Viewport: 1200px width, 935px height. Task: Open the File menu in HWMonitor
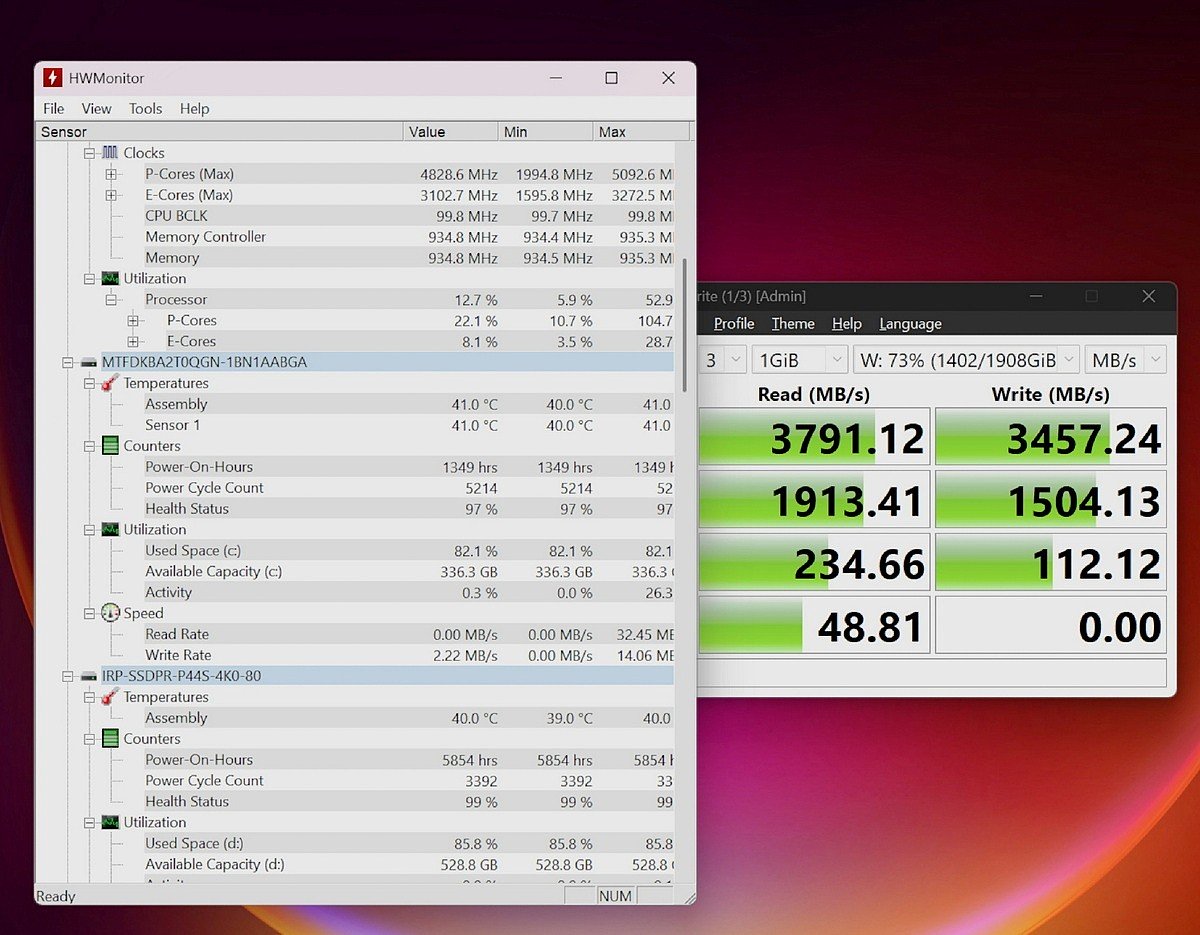coord(54,108)
